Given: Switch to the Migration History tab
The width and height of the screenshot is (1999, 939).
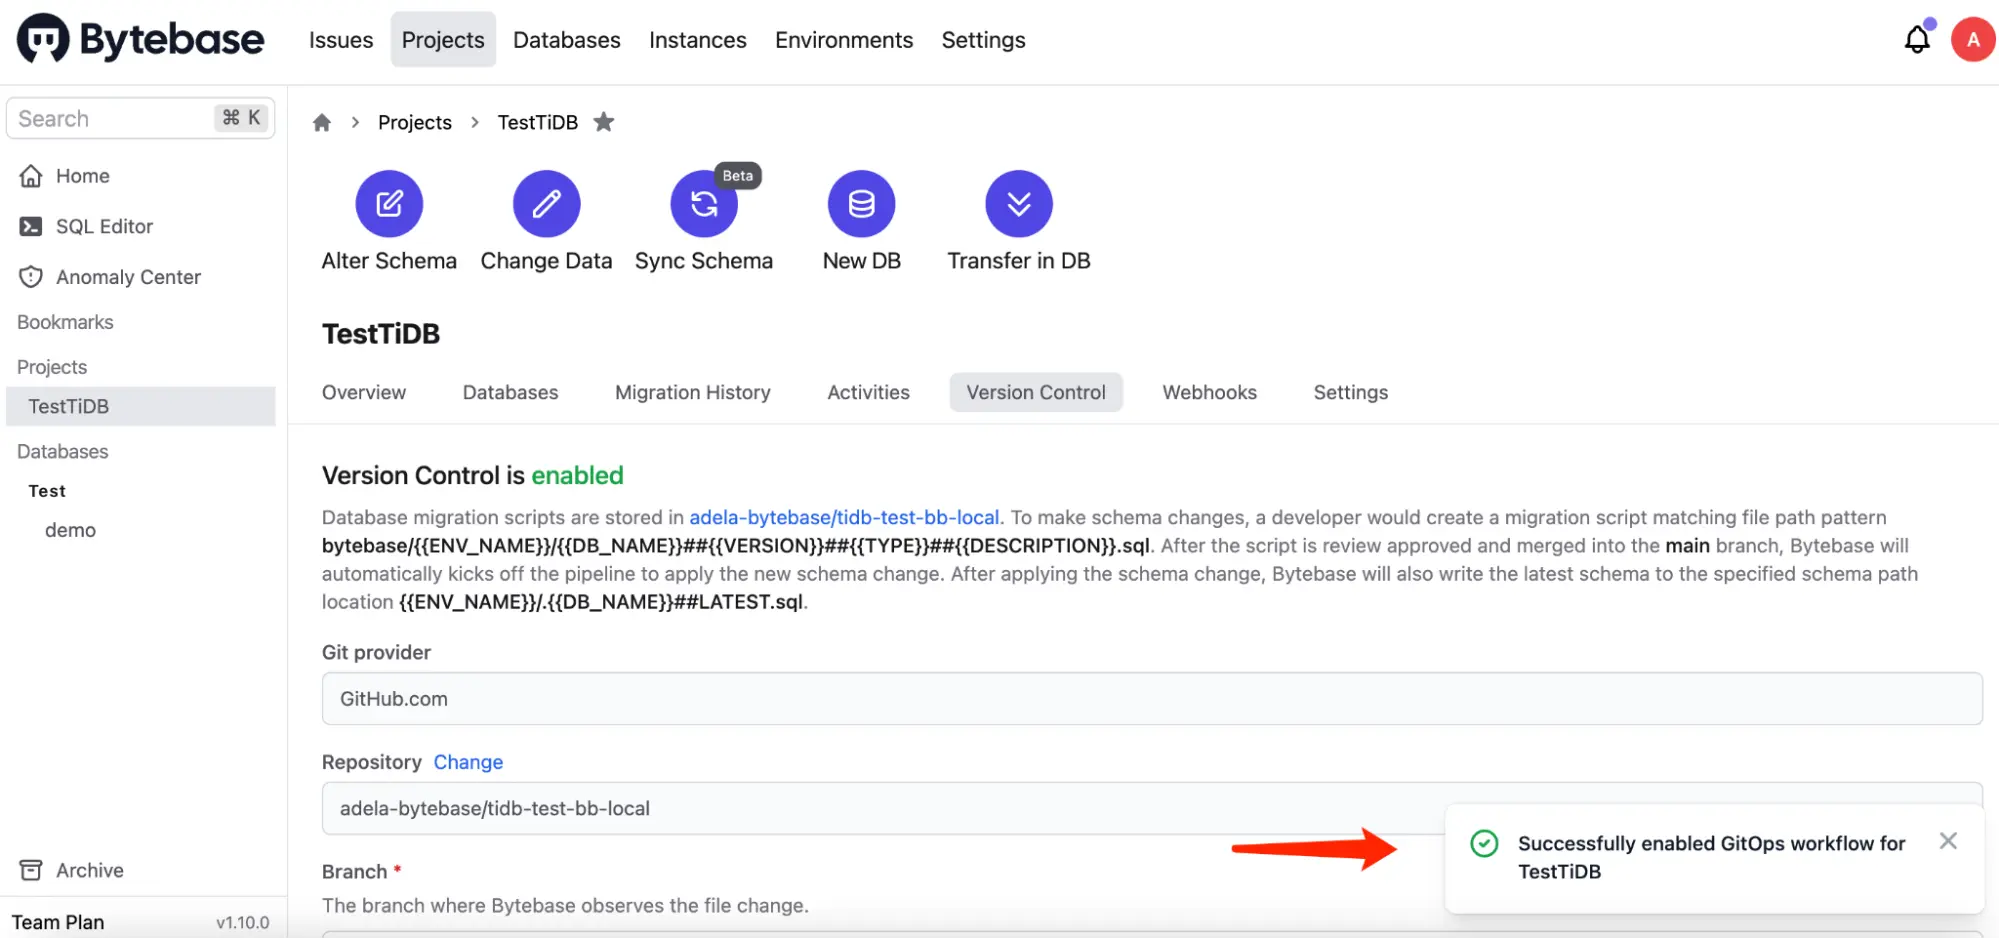Looking at the screenshot, I should 692,392.
